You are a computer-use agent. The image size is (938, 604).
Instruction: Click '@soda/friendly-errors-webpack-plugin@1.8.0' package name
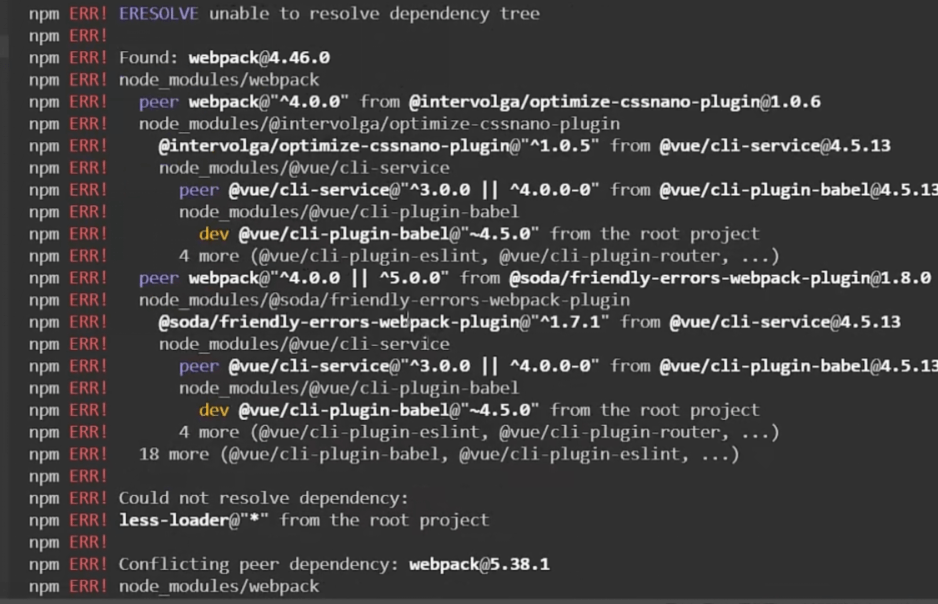[x=720, y=279]
